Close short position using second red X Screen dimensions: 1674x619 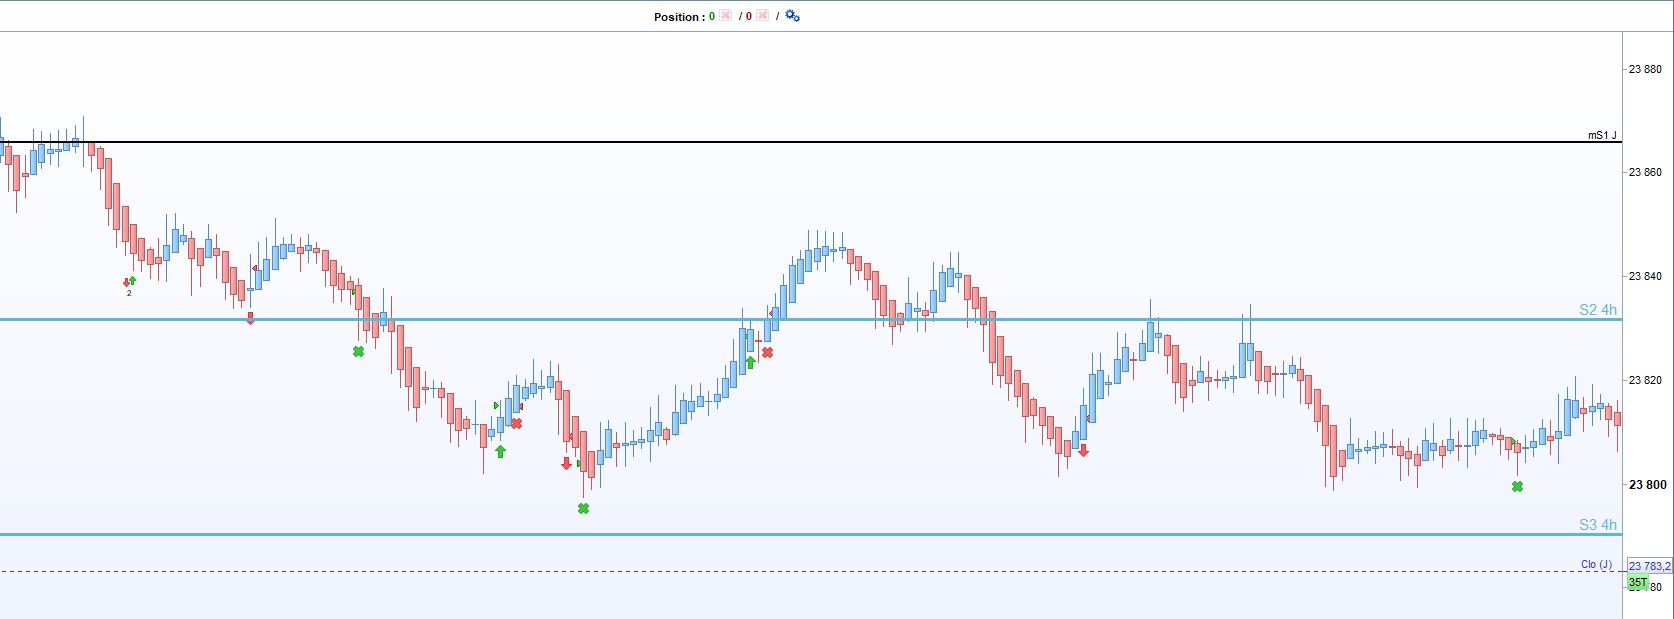click(x=762, y=16)
